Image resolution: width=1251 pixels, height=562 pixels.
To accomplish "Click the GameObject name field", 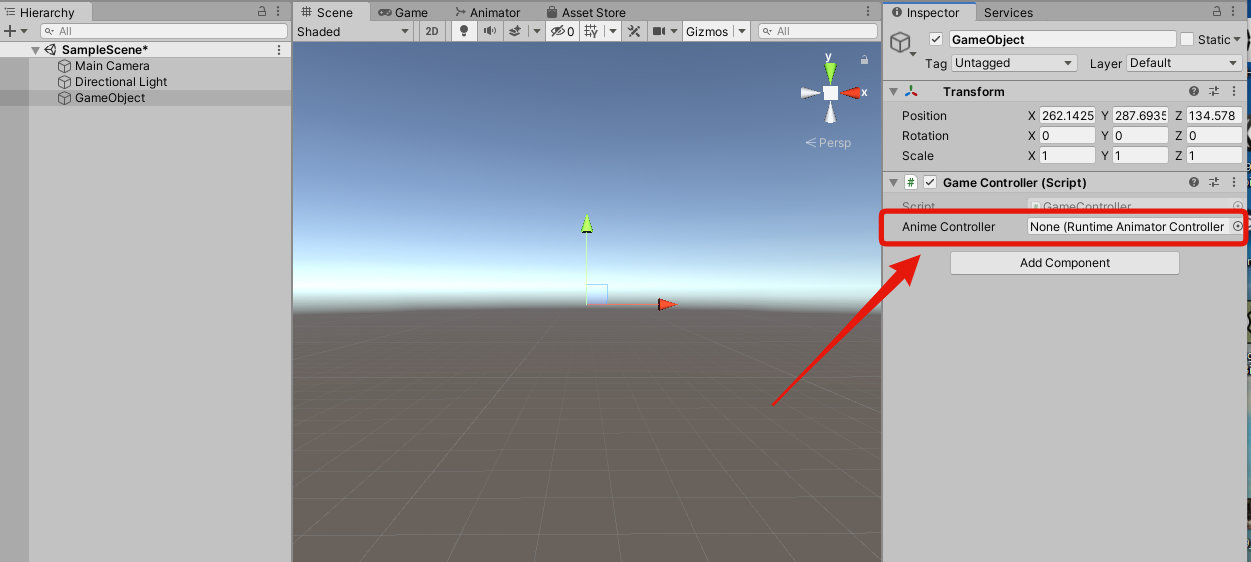I will coord(1062,39).
